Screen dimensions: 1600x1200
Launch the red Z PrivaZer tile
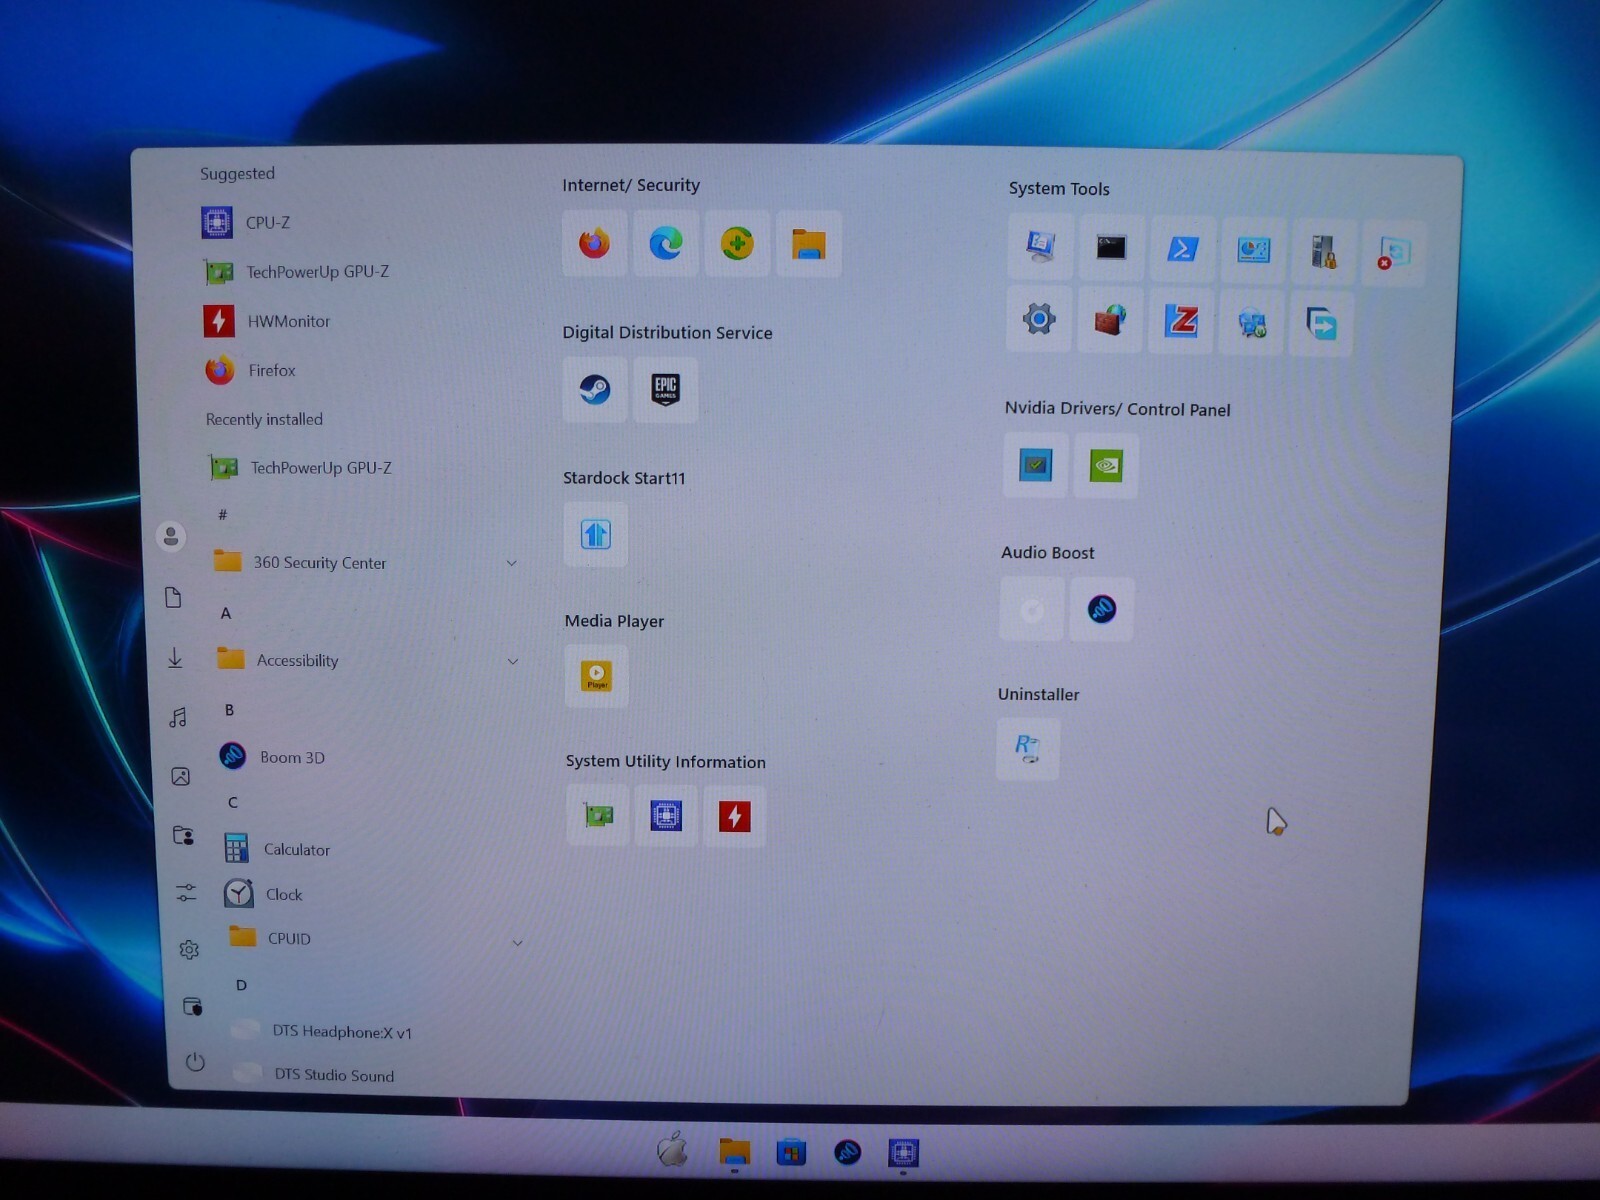coord(1181,321)
